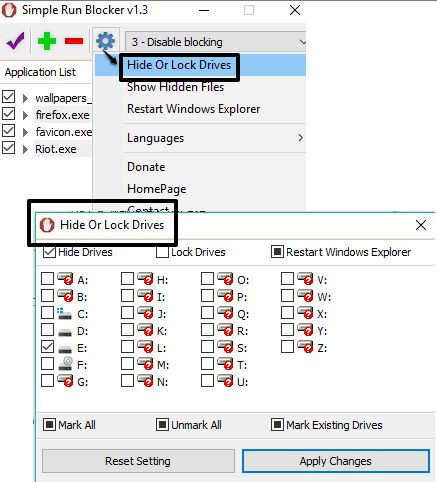Open the Languages submenu arrow

(x=300, y=138)
